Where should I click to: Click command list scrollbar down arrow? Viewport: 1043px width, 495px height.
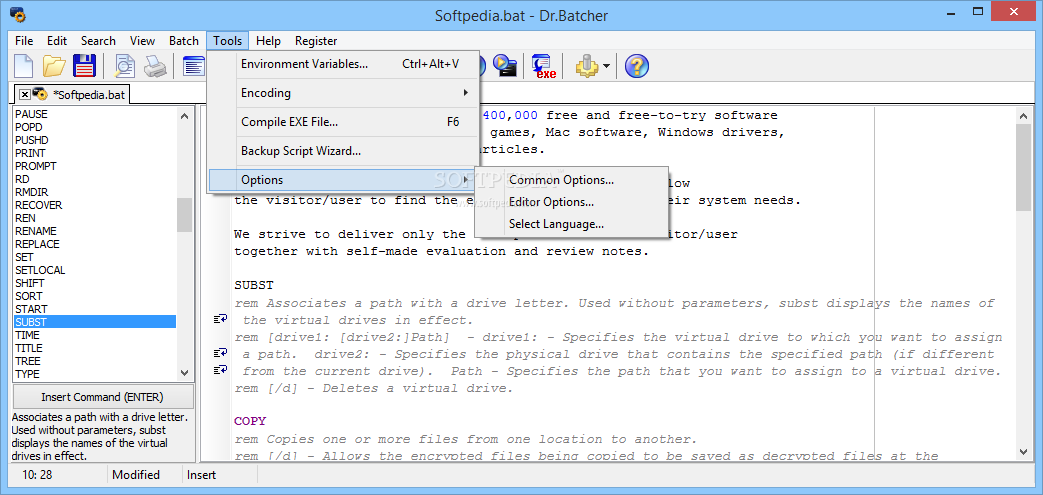(x=184, y=373)
